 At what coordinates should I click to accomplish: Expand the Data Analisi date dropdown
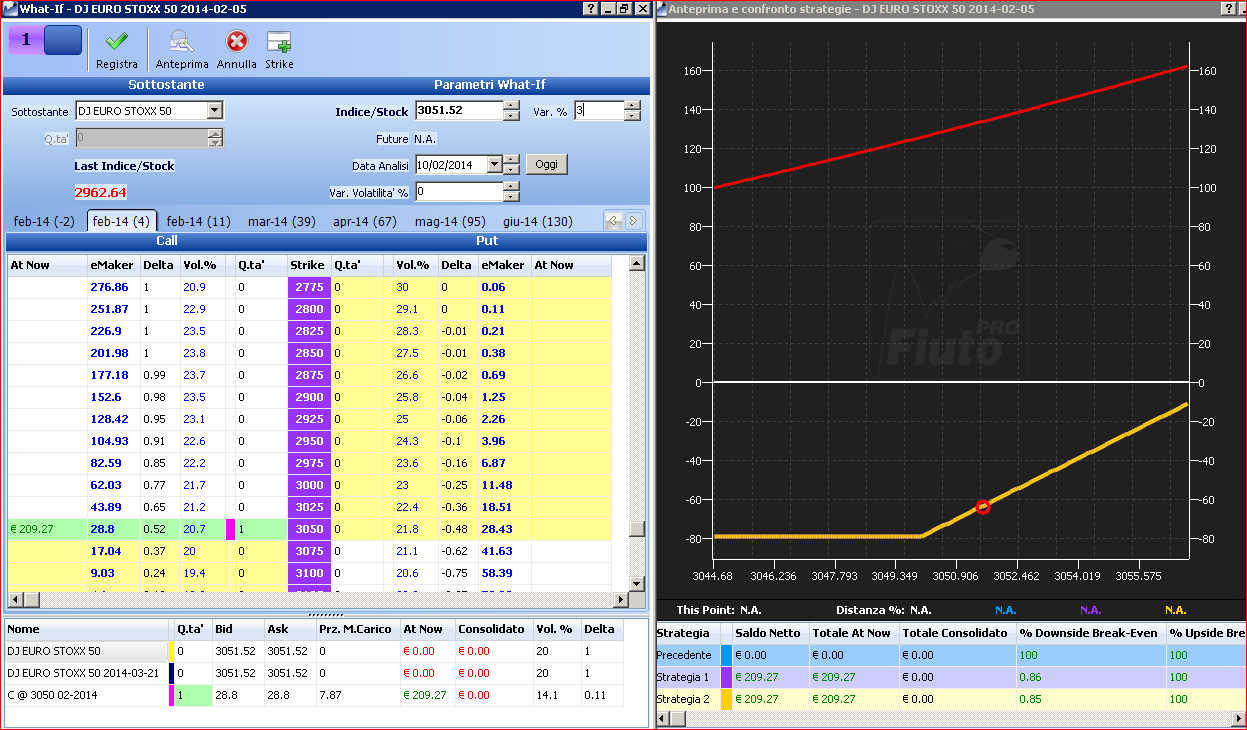pos(494,165)
